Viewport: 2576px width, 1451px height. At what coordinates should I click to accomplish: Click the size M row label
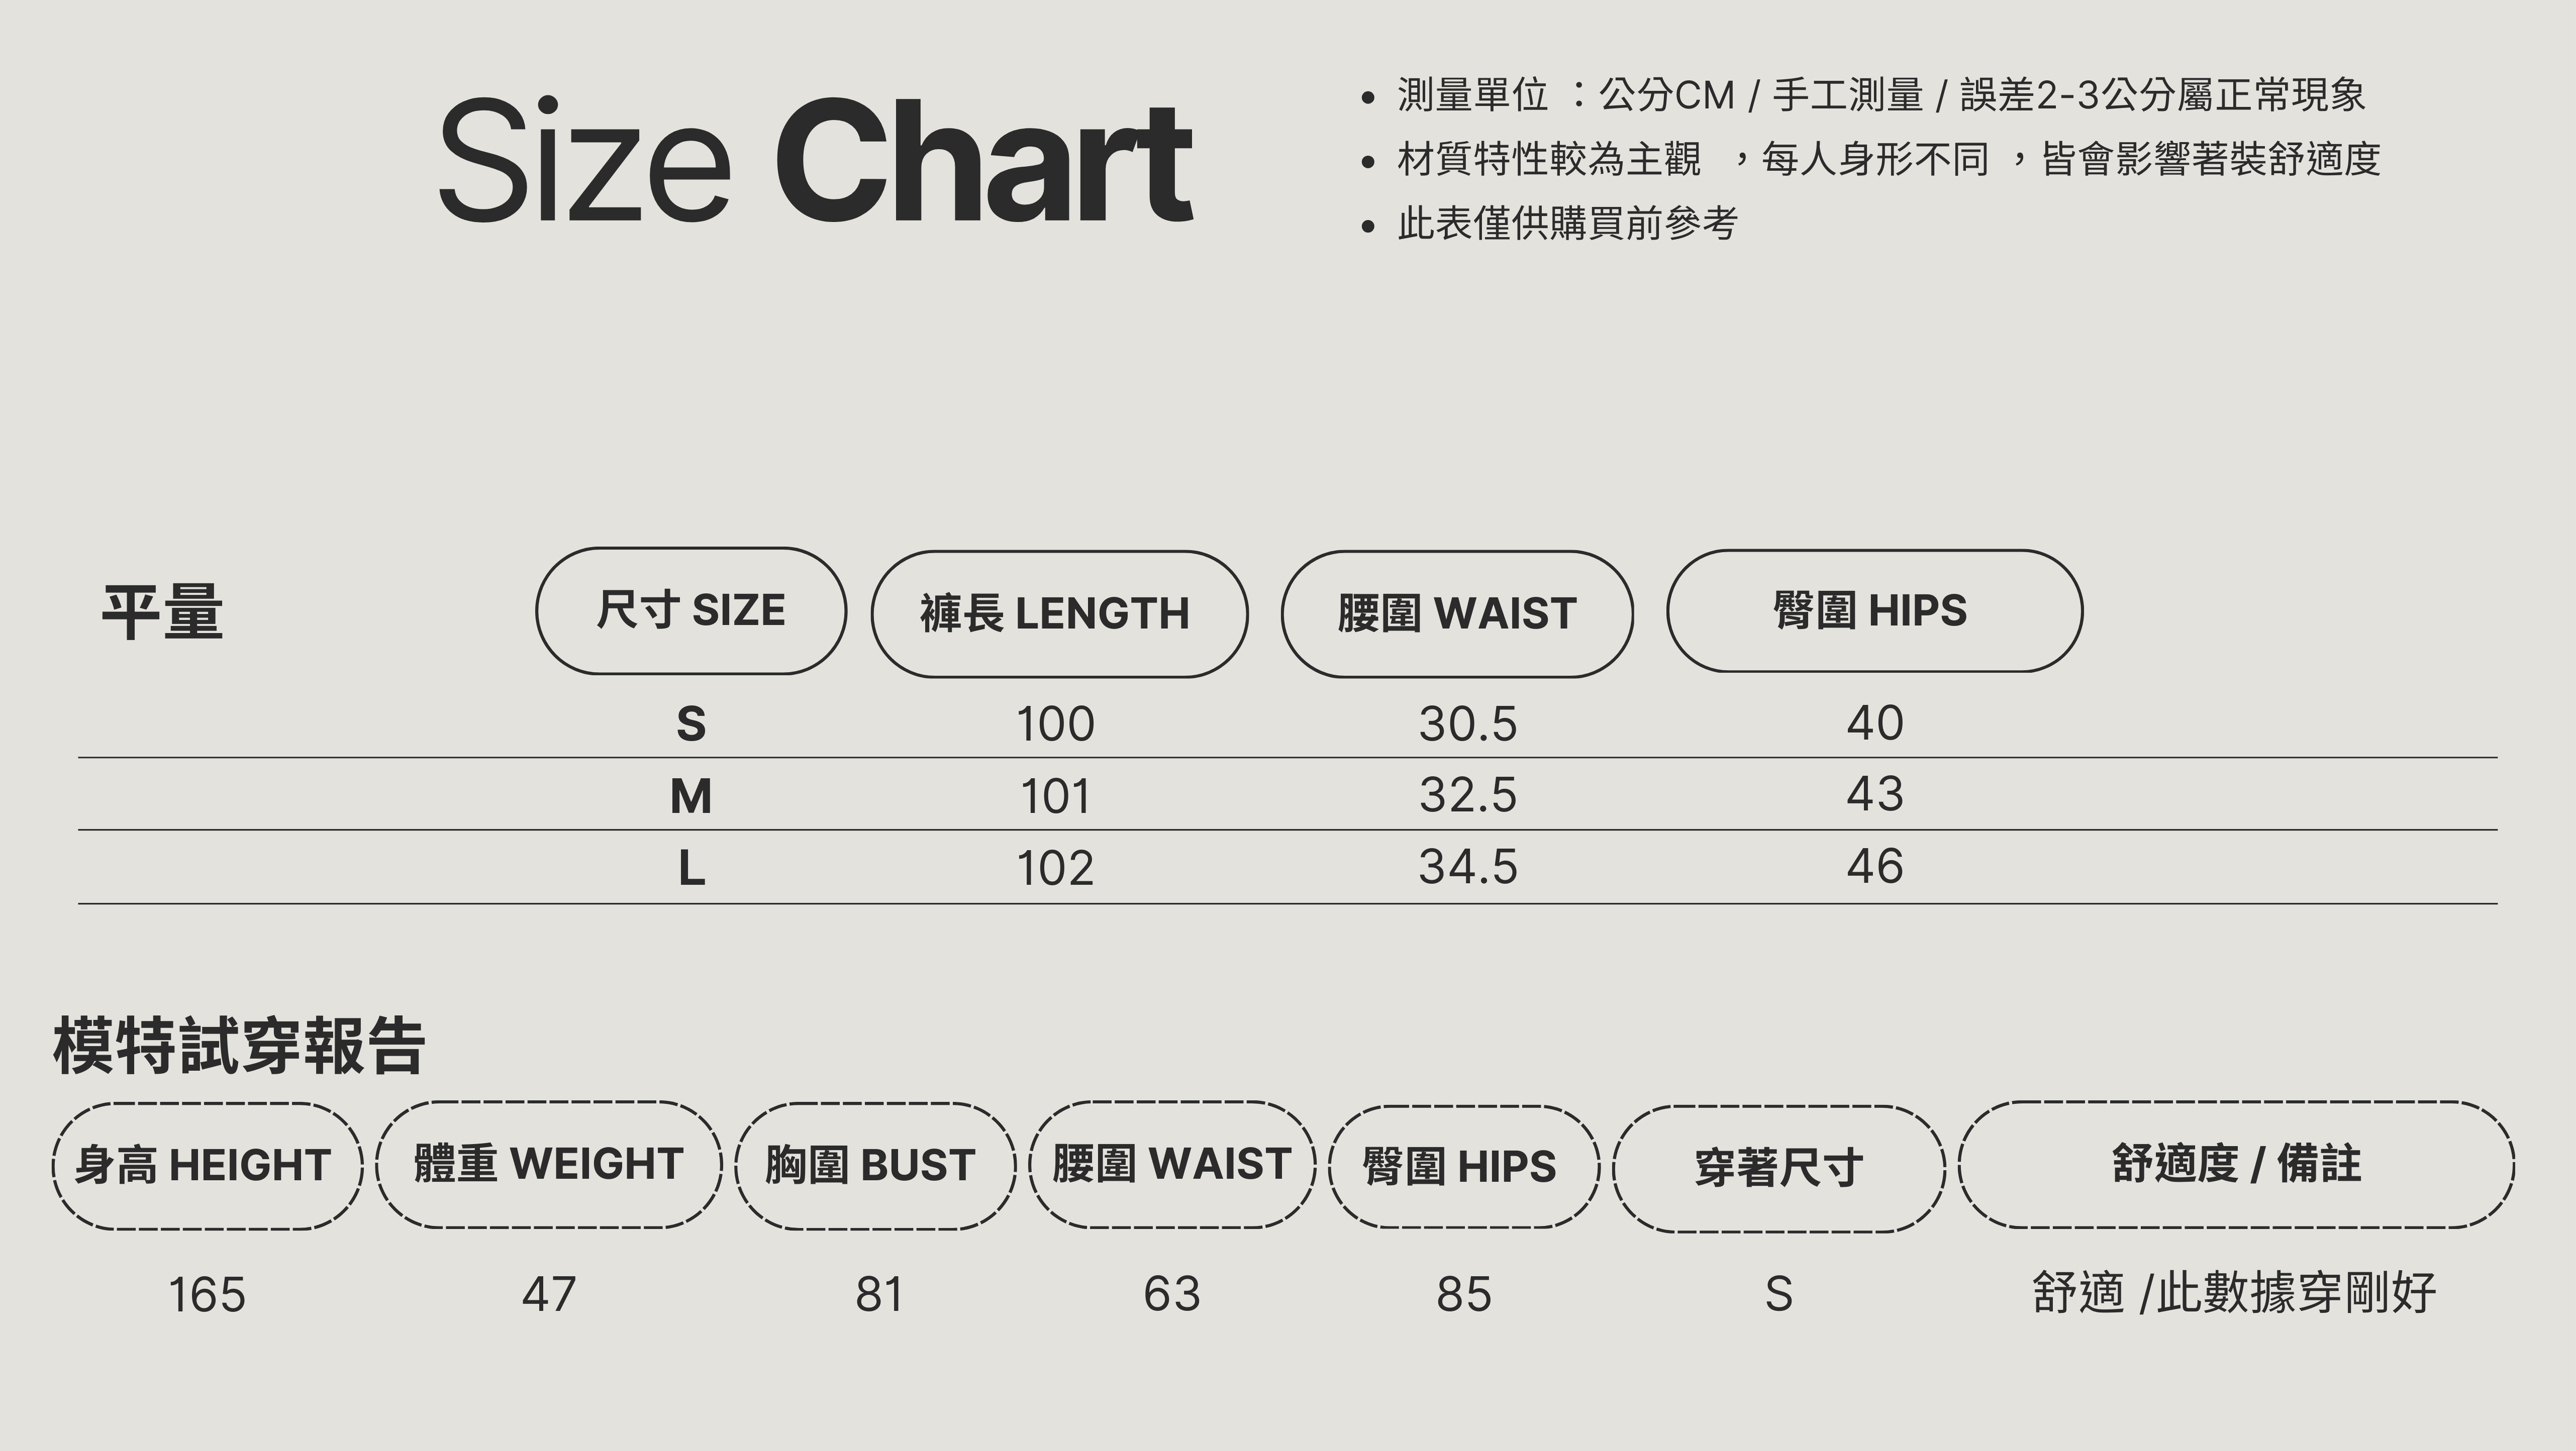[691, 796]
